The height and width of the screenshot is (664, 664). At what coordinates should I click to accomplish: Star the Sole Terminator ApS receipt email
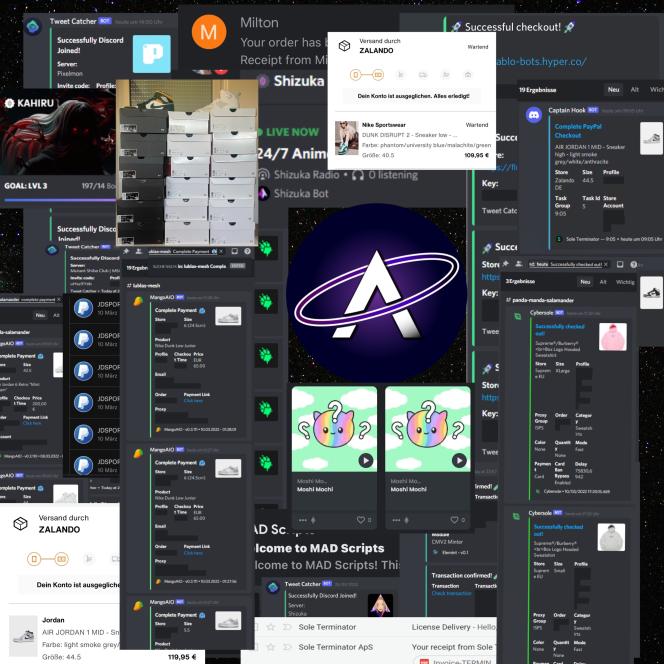[271, 647]
